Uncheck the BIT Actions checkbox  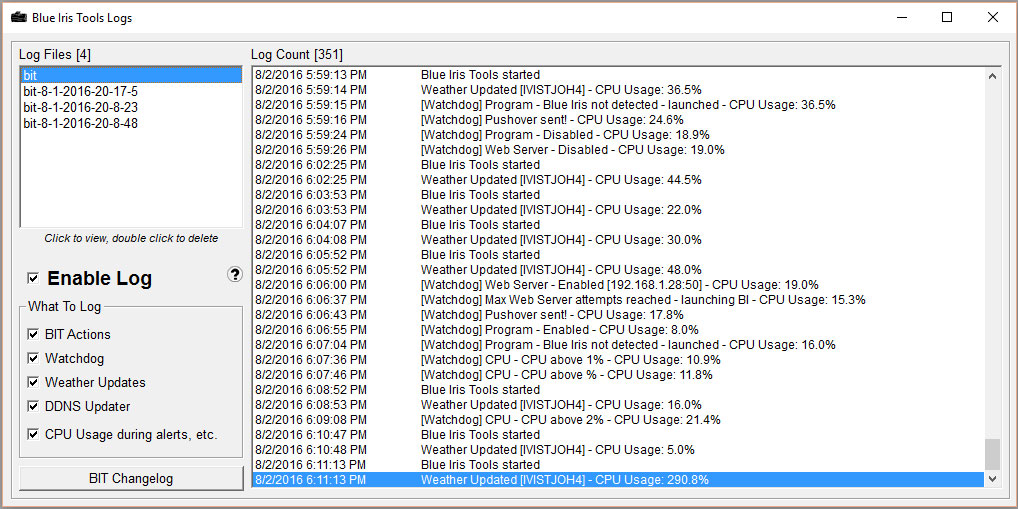tap(34, 334)
